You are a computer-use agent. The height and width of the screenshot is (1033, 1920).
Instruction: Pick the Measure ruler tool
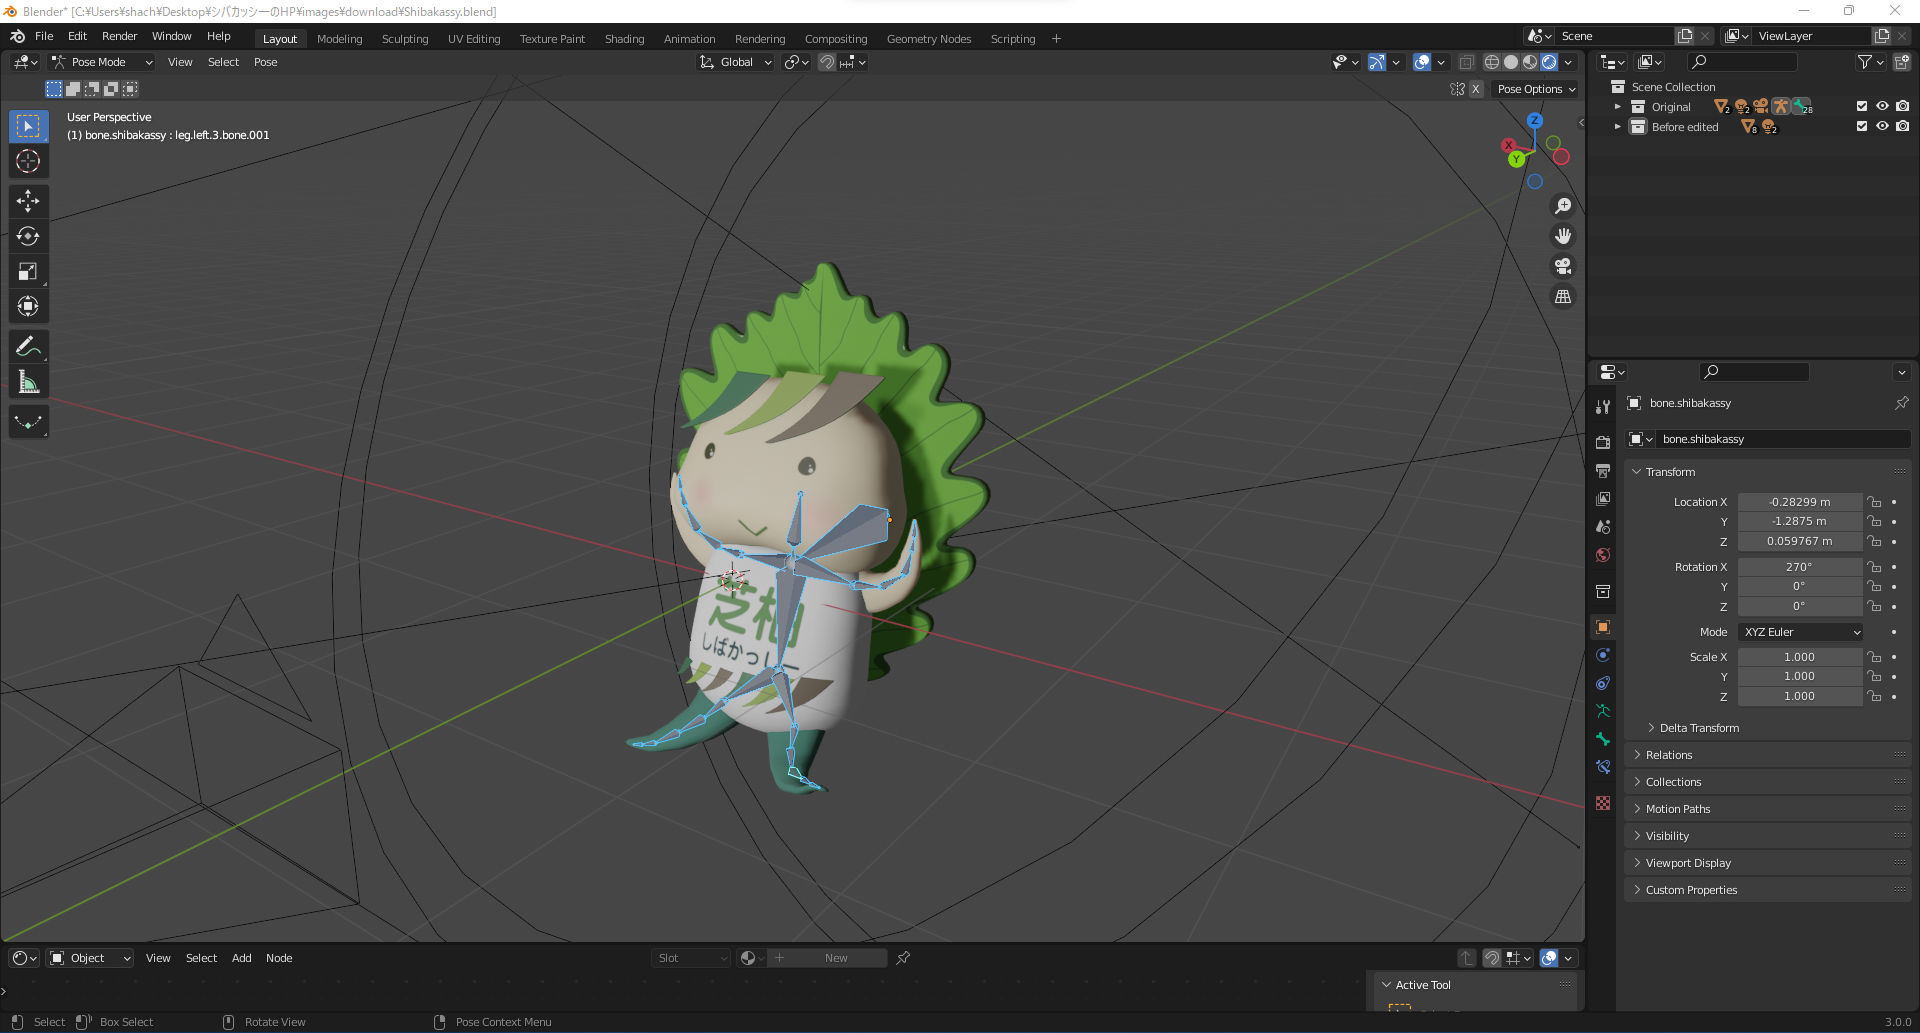pyautogui.click(x=28, y=382)
